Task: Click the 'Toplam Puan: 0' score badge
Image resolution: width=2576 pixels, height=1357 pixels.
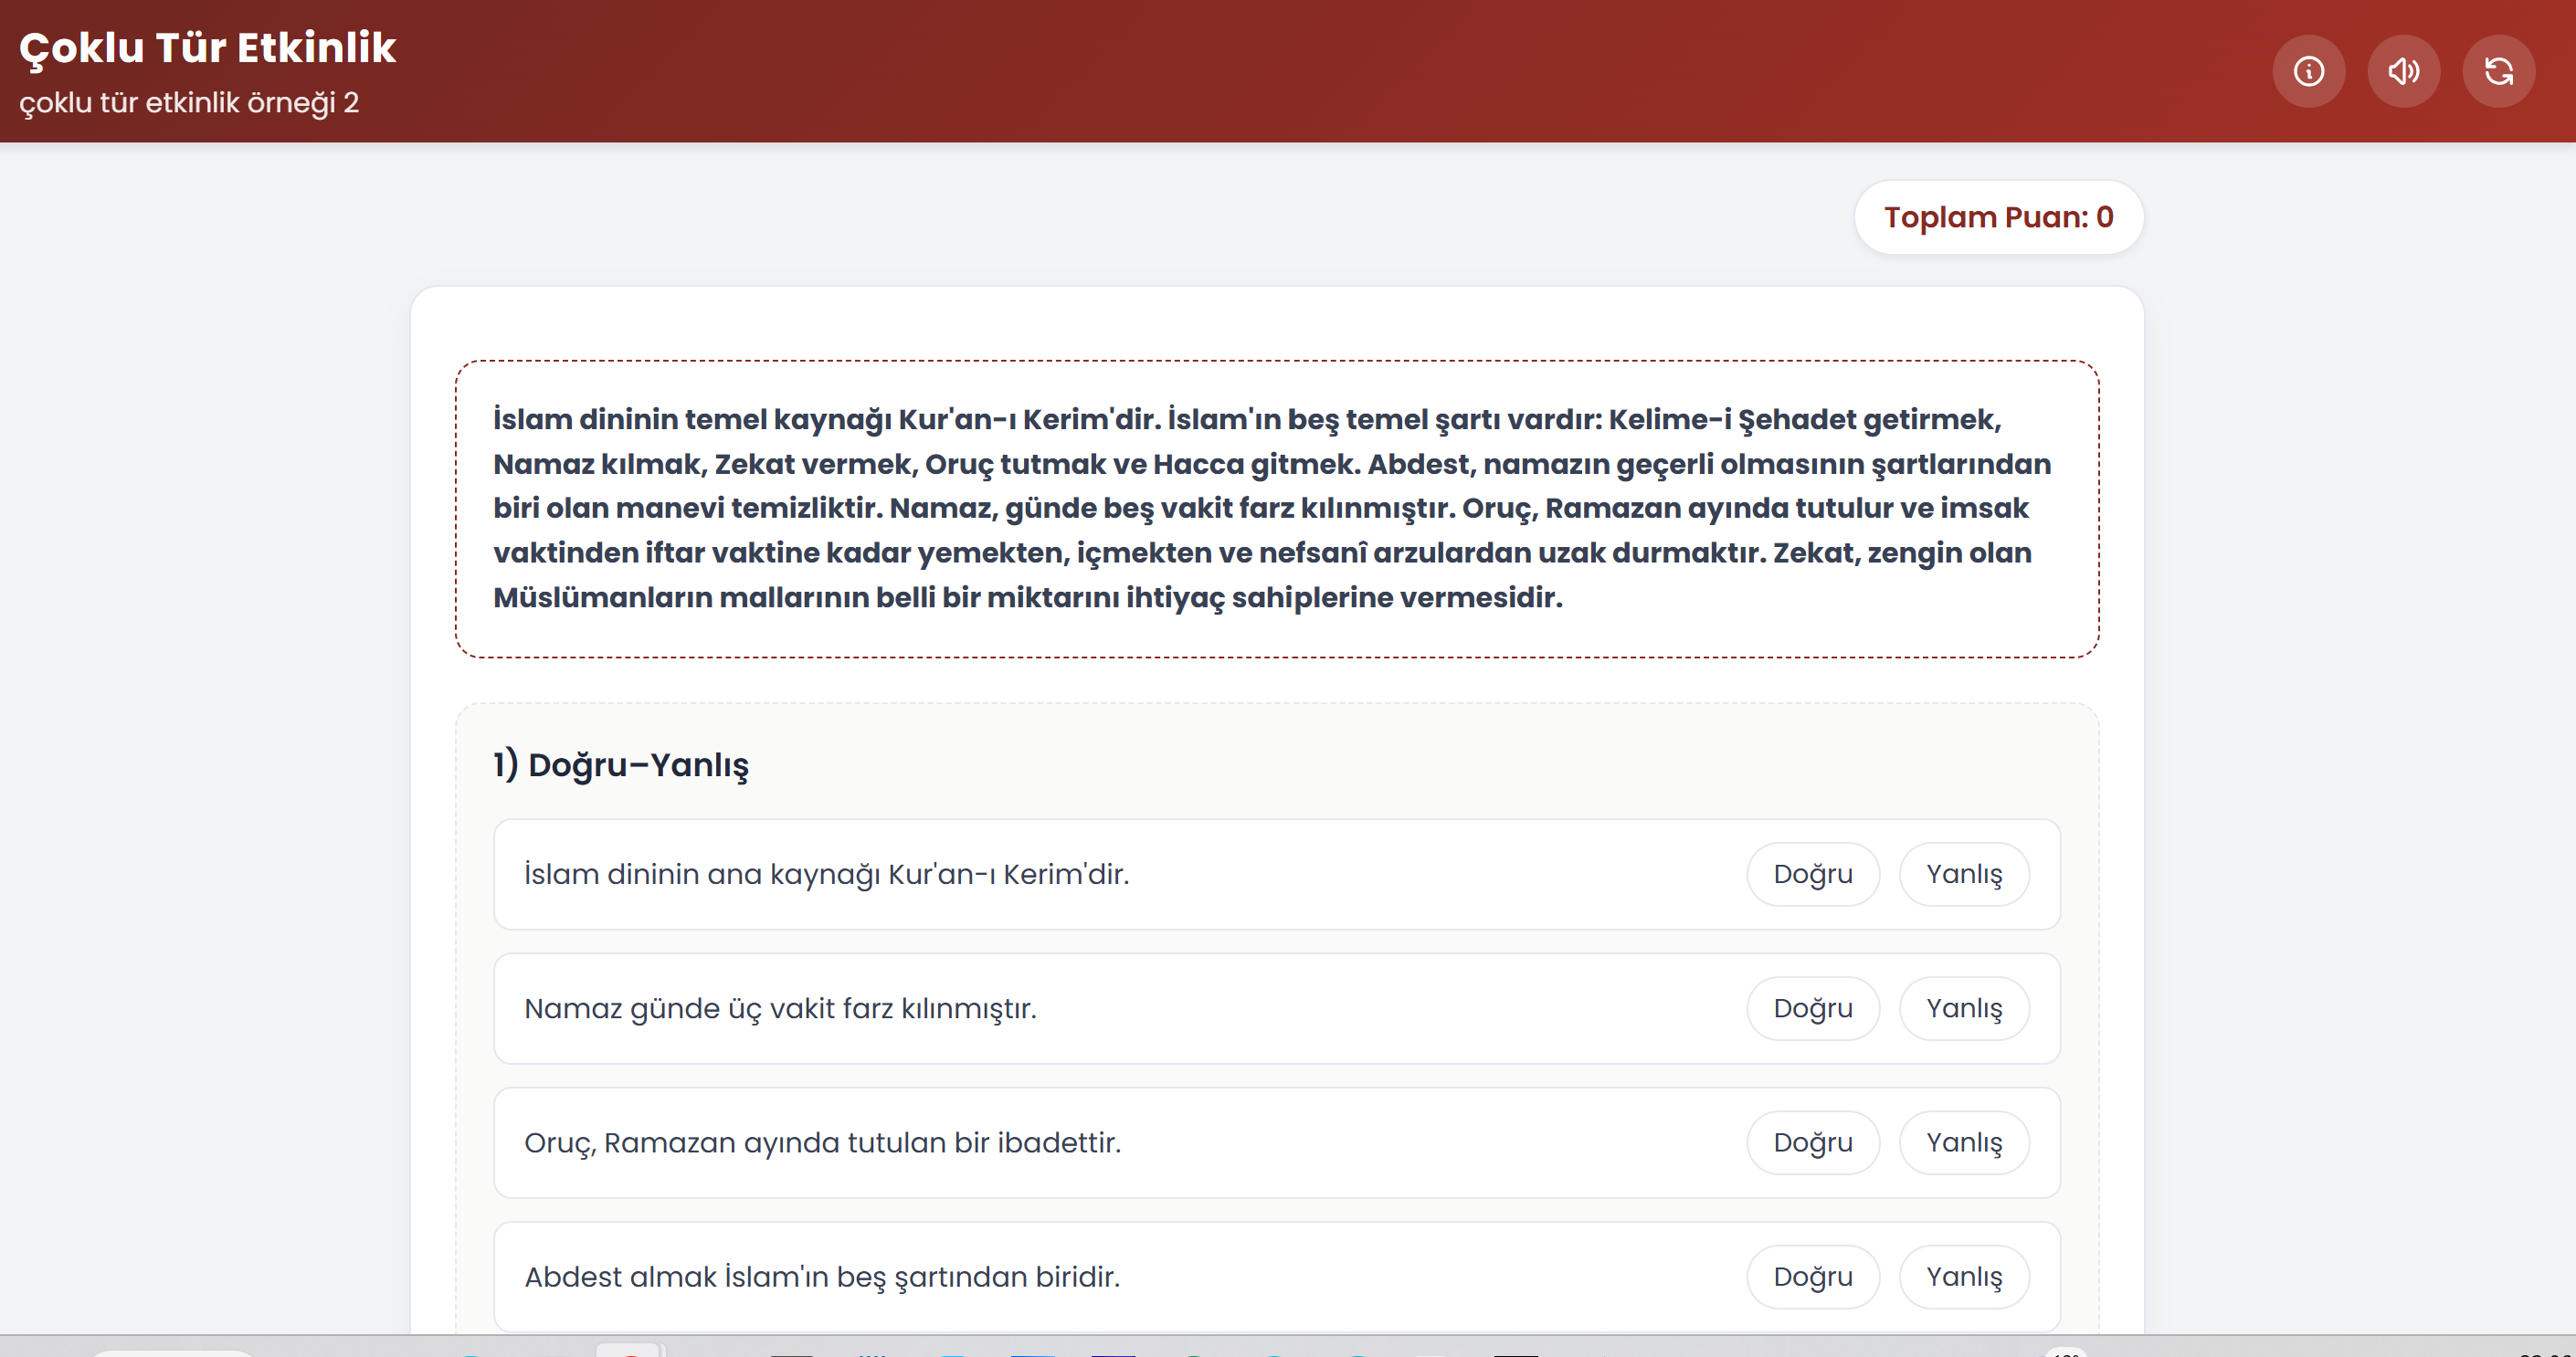Action: pos(1998,217)
